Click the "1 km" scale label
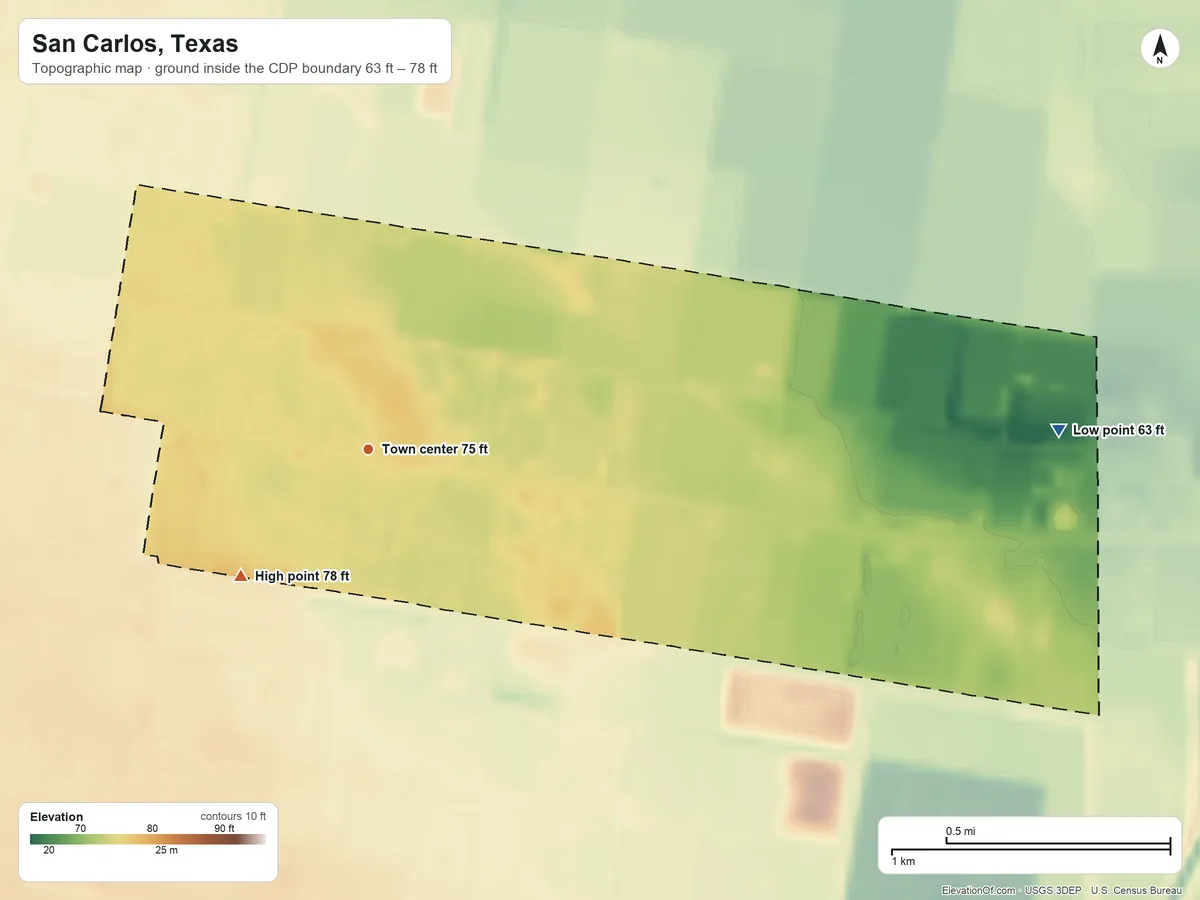This screenshot has height=900, width=1200. [x=903, y=860]
